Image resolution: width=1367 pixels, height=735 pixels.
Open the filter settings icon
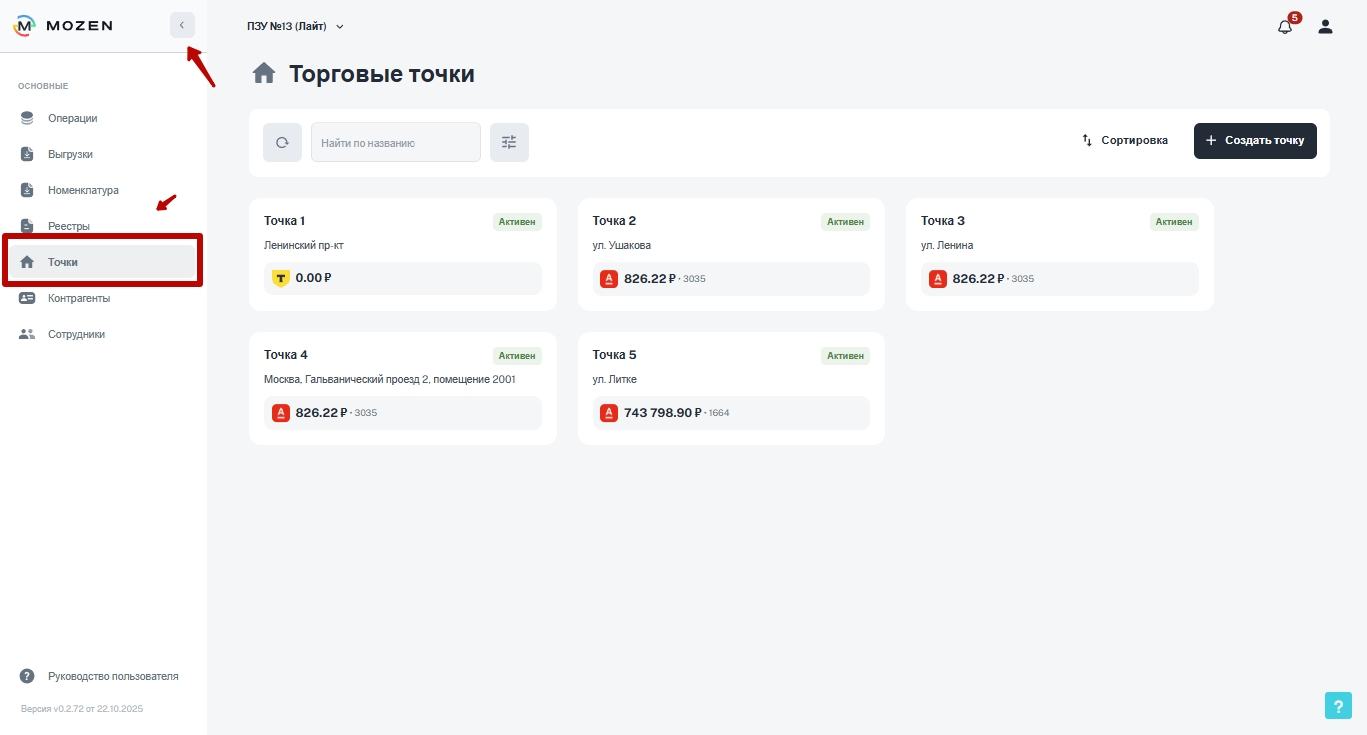coord(509,142)
